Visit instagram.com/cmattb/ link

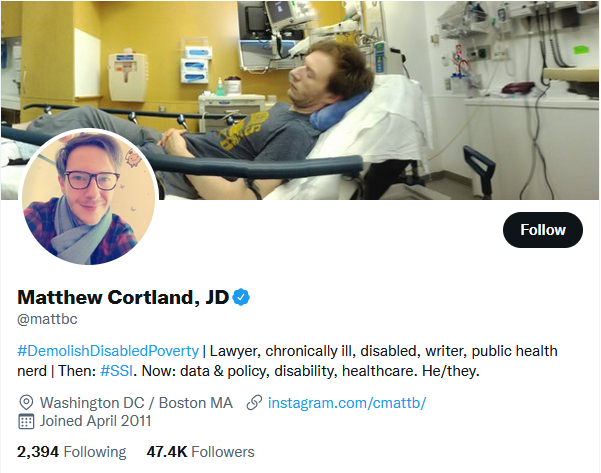coord(347,403)
